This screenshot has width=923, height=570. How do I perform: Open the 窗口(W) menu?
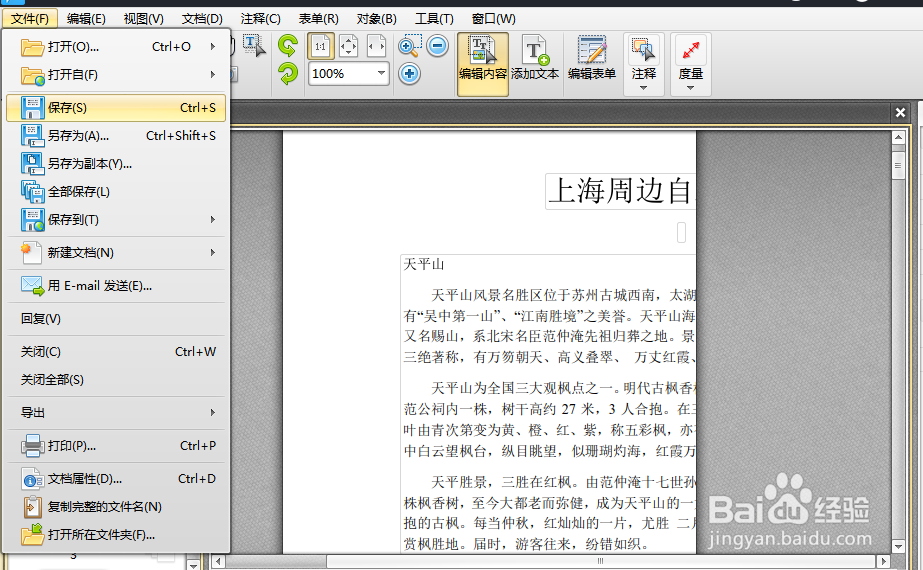(493, 19)
